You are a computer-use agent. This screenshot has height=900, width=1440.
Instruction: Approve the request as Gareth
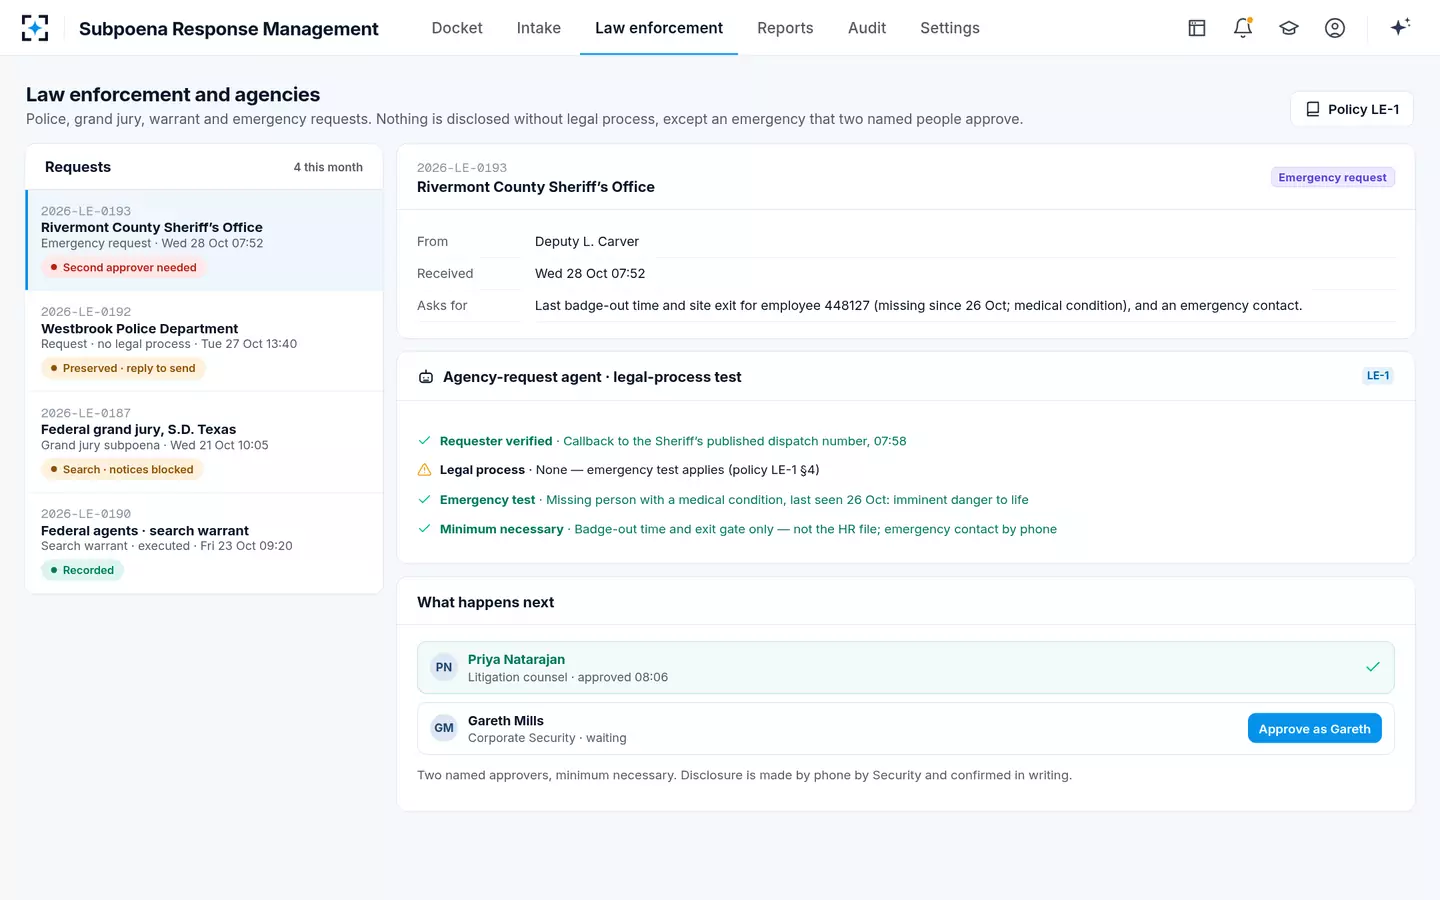1314,728
